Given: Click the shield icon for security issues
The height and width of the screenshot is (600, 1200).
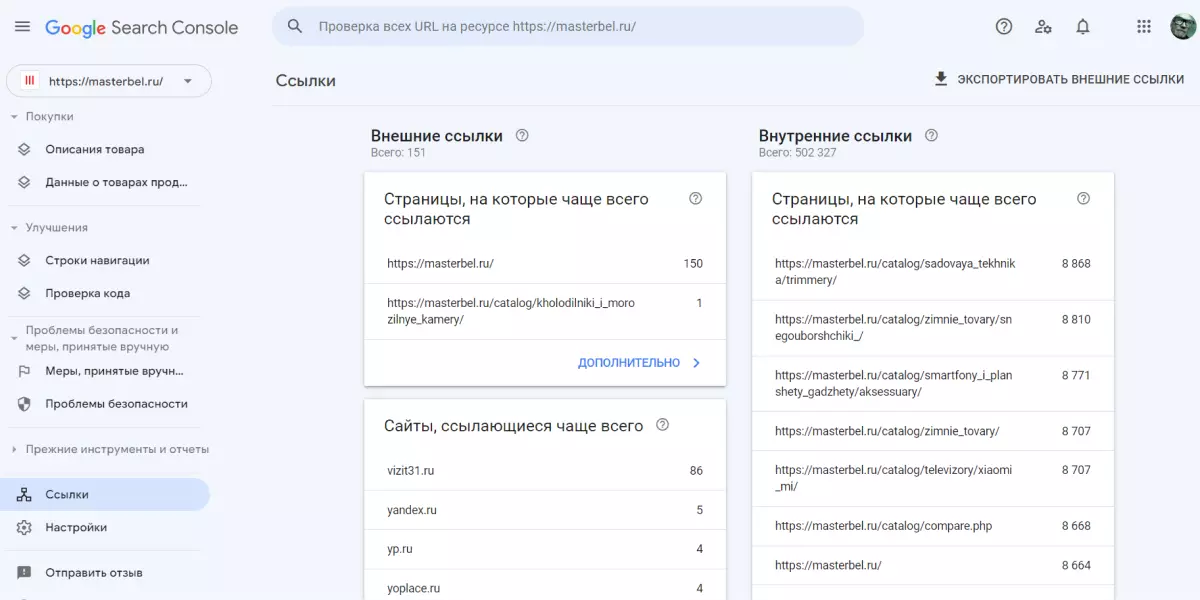Looking at the screenshot, I should click(25, 404).
